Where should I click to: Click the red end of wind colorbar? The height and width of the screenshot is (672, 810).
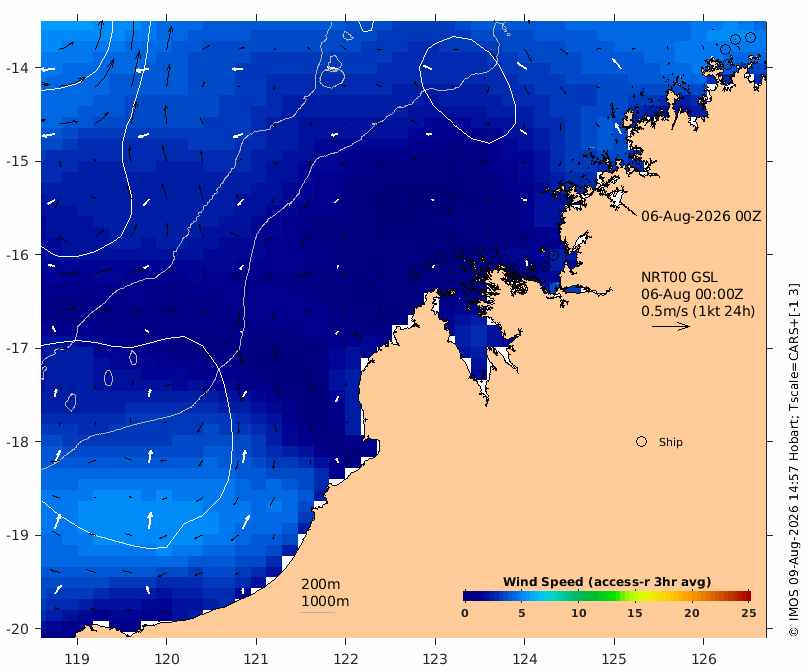pyautogui.click(x=745, y=596)
